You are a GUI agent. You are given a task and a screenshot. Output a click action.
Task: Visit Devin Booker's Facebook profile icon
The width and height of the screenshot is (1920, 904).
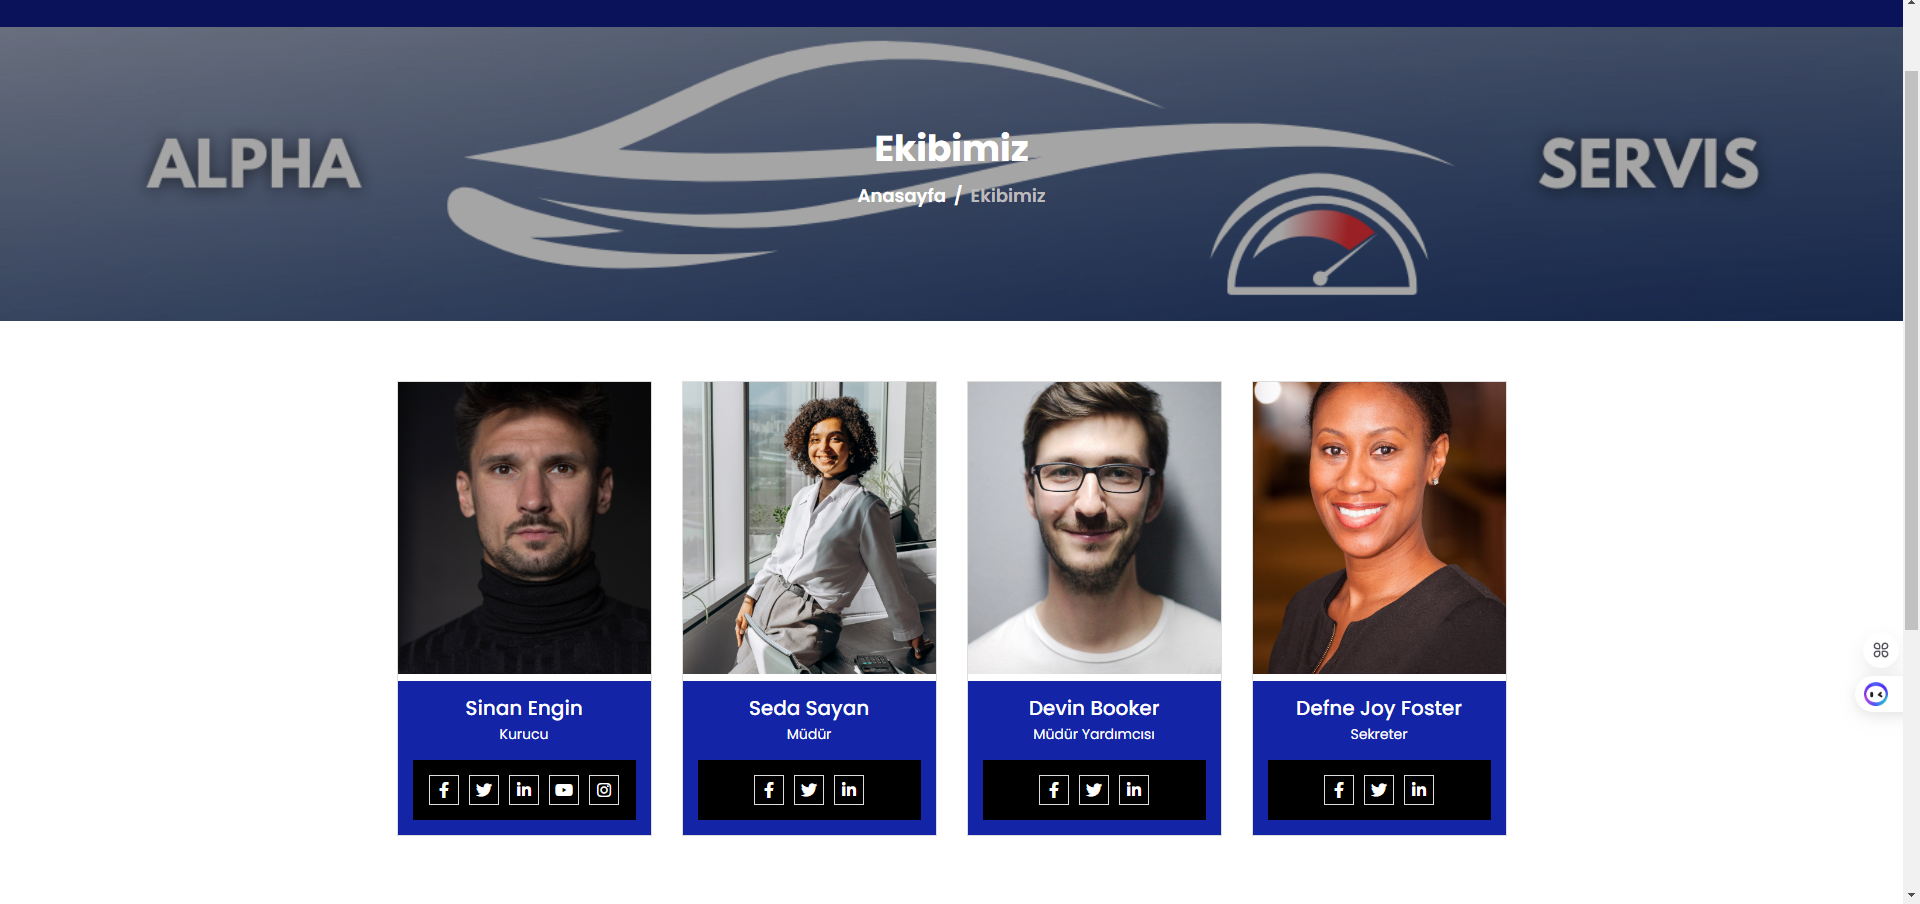click(1054, 790)
